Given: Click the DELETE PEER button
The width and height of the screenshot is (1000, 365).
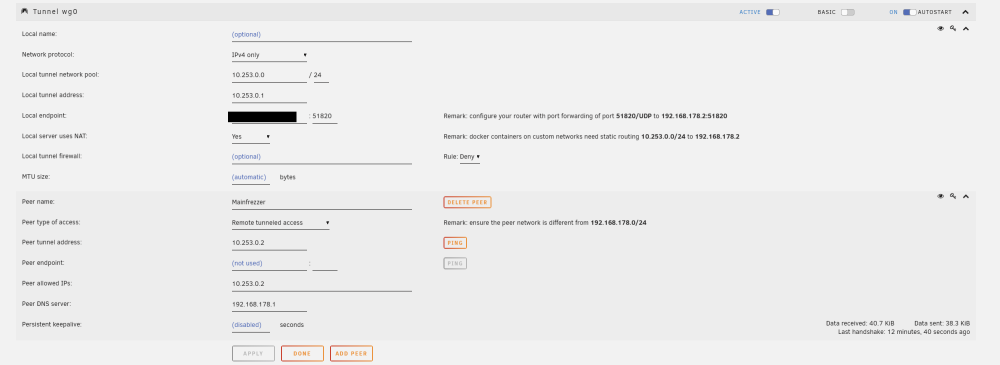Looking at the screenshot, I should [467, 202].
